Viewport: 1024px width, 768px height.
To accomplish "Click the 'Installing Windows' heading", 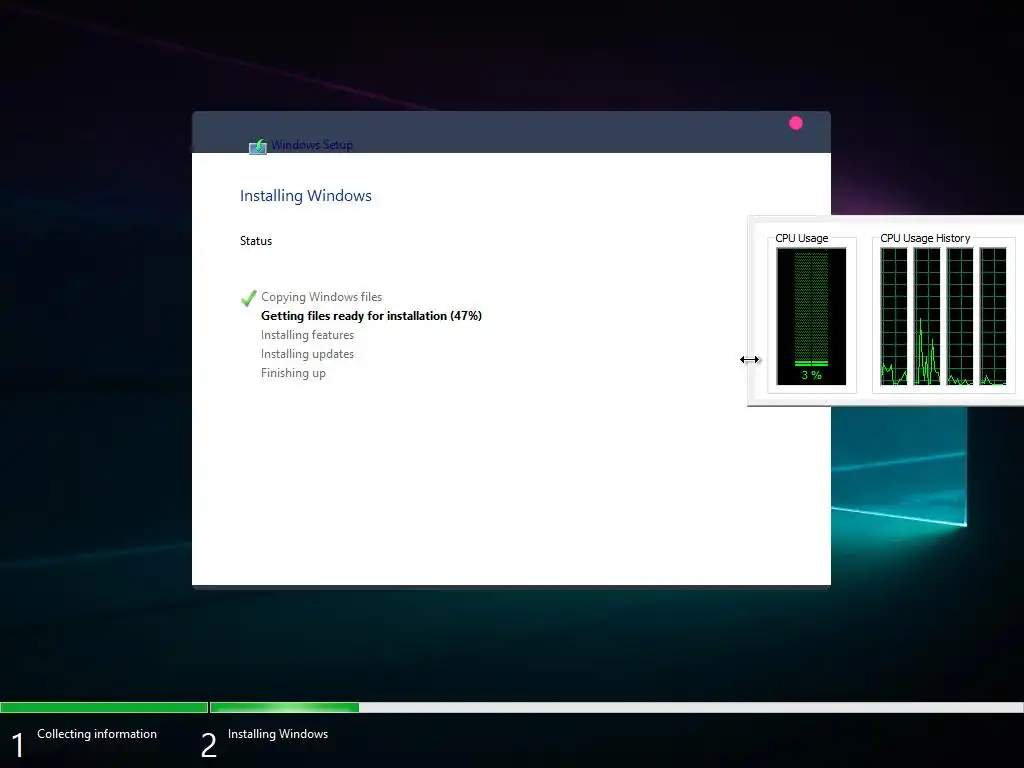I will pyautogui.click(x=306, y=196).
